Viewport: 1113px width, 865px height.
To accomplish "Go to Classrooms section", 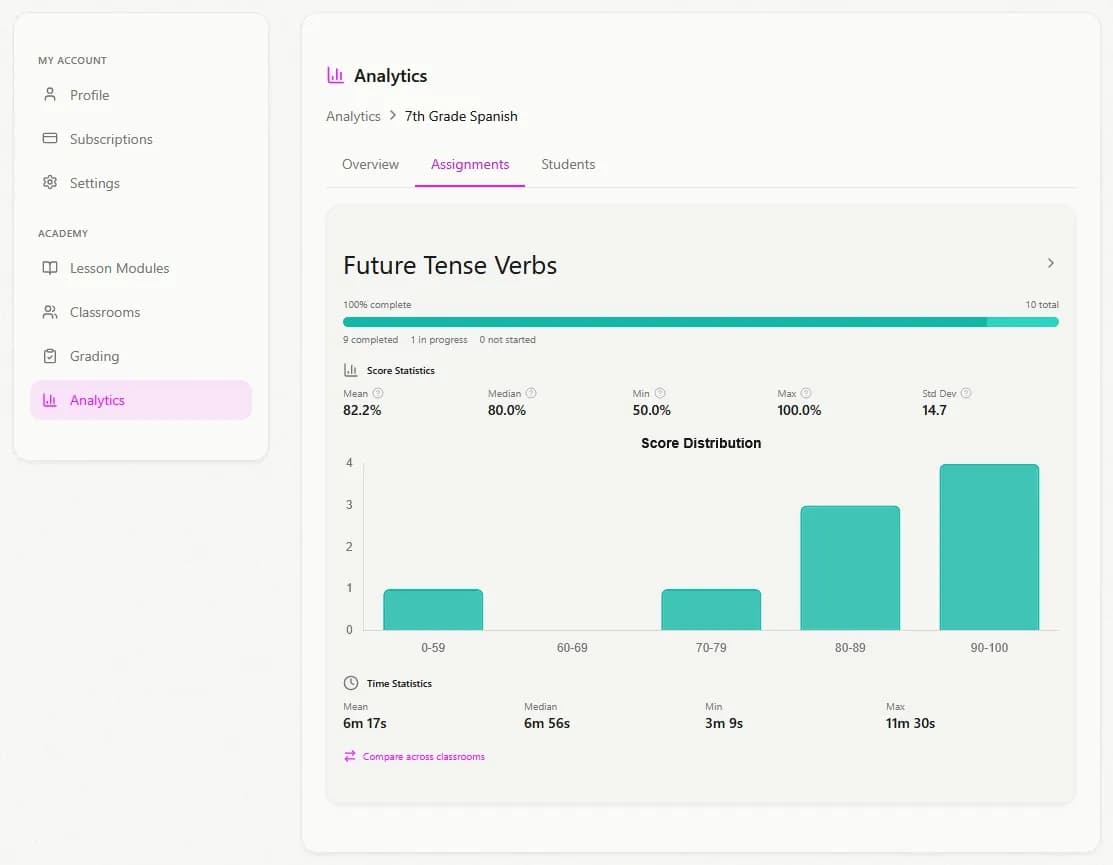I will tap(141, 312).
